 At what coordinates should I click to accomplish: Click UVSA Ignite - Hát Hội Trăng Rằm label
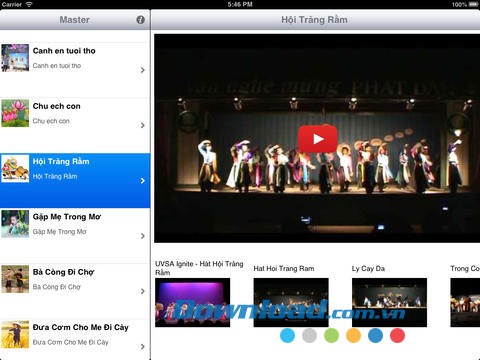coord(199,268)
